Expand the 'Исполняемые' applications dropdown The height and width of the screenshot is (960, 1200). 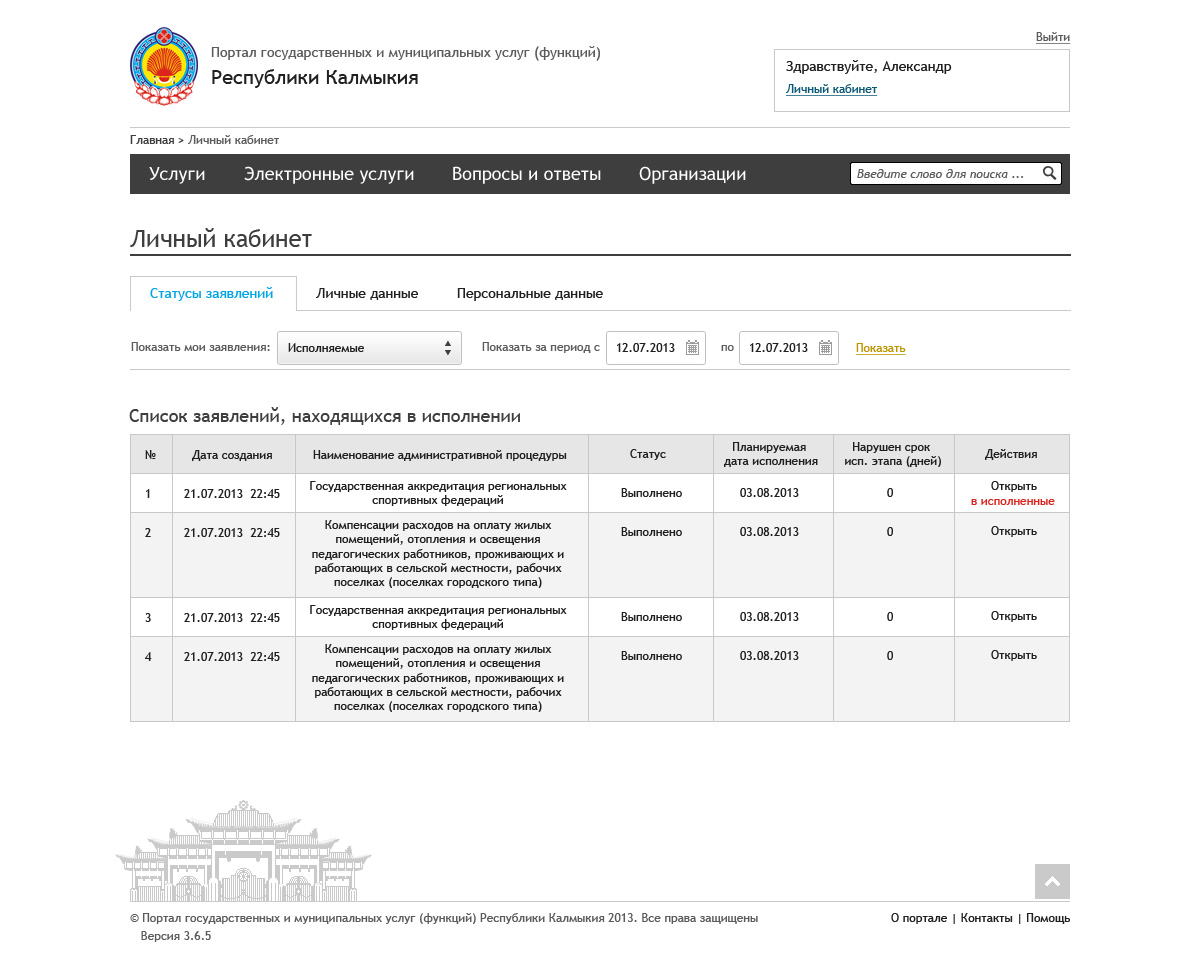[369, 348]
